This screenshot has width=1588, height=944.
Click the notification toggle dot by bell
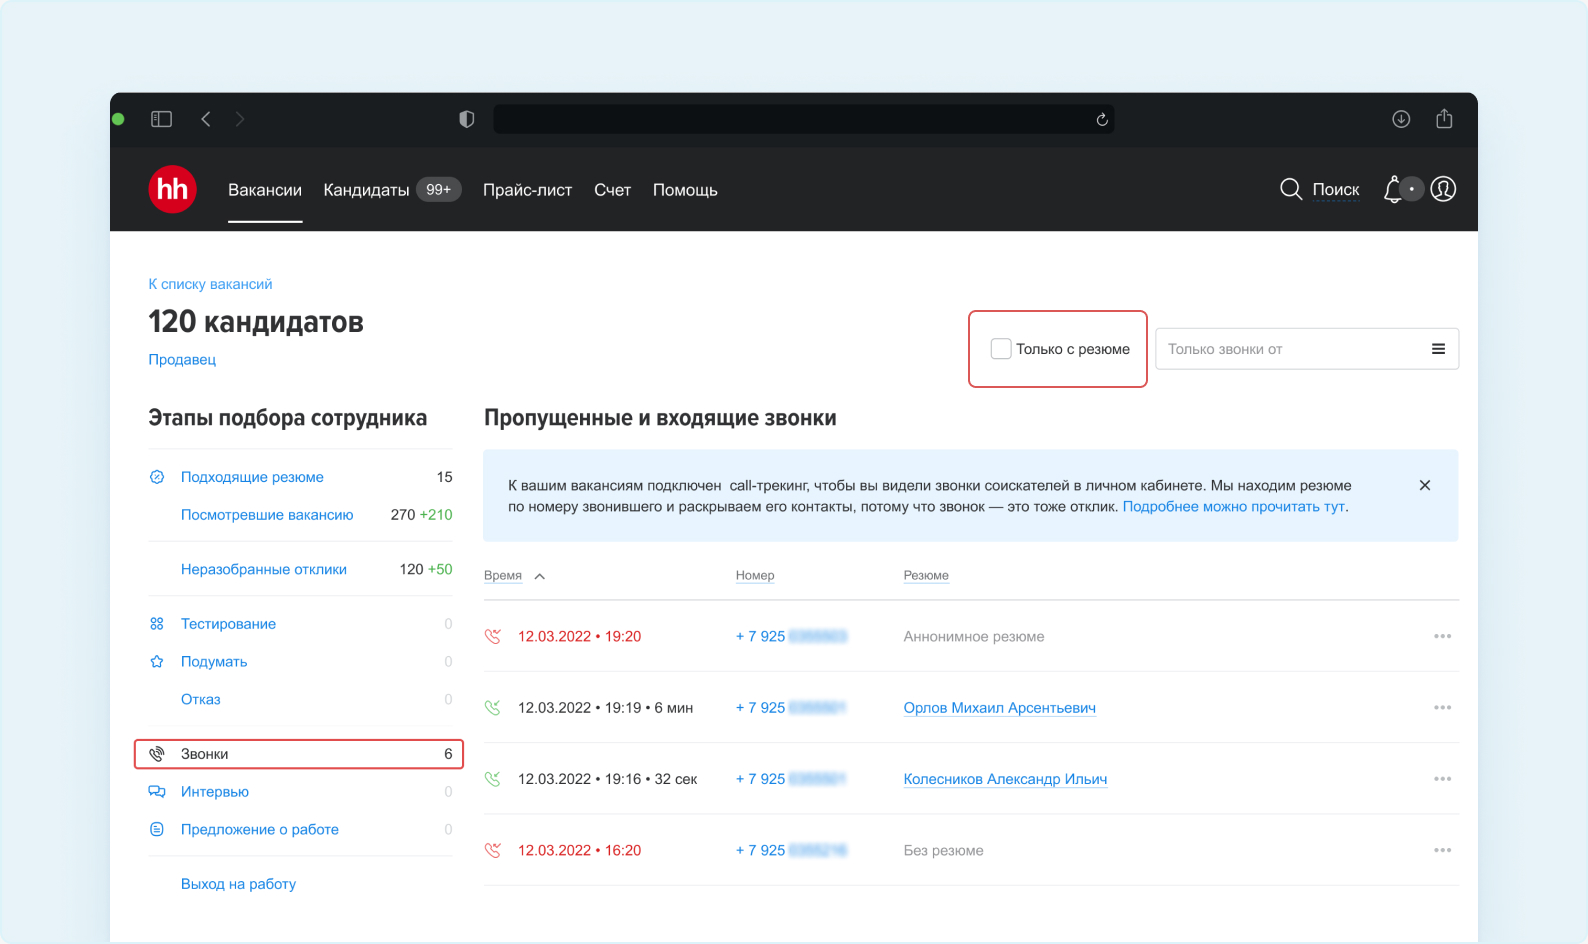click(1411, 189)
